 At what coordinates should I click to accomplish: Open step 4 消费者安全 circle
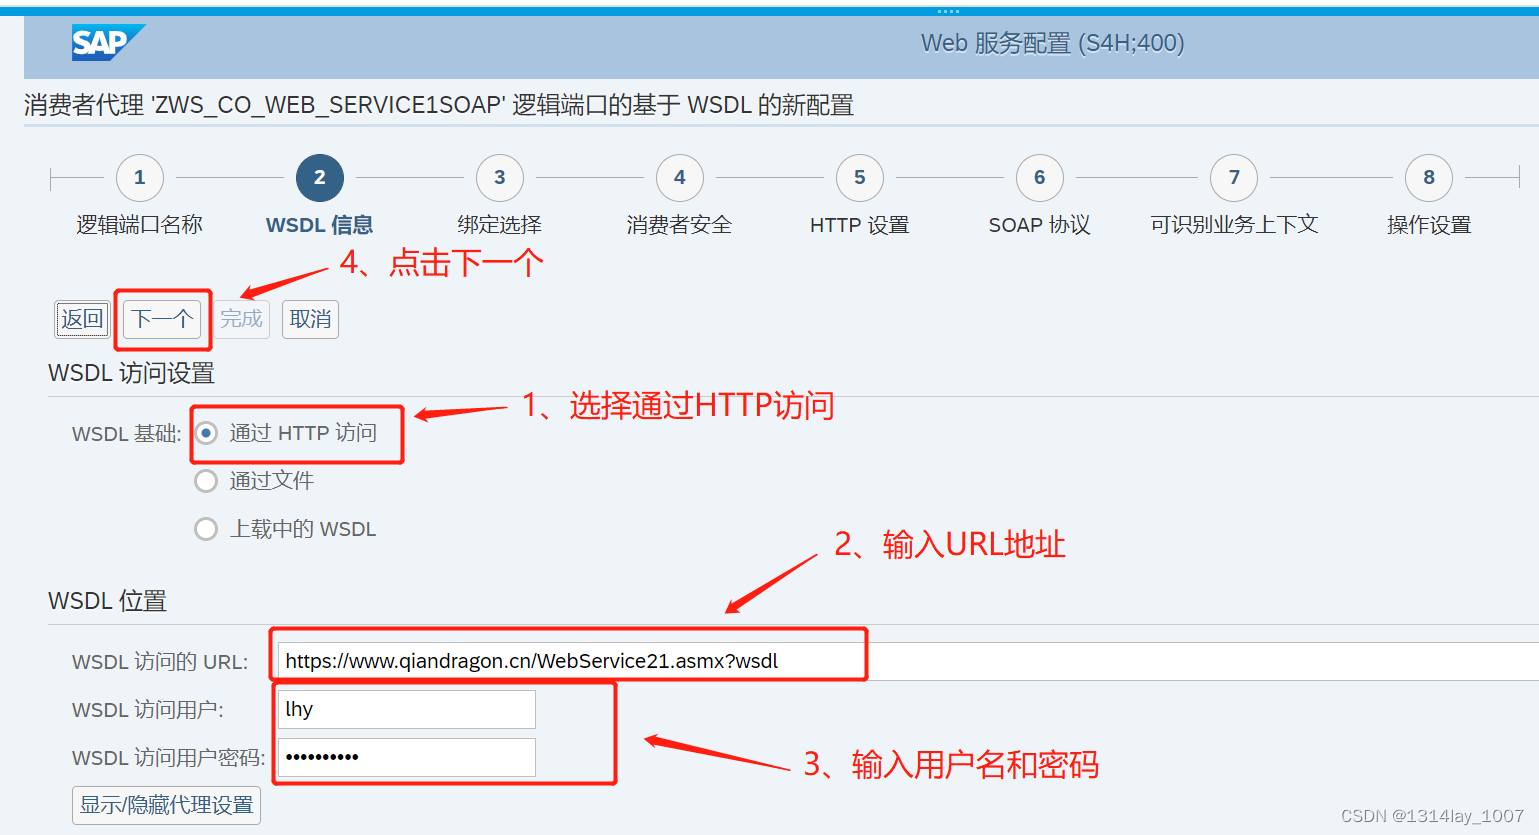[x=680, y=178]
